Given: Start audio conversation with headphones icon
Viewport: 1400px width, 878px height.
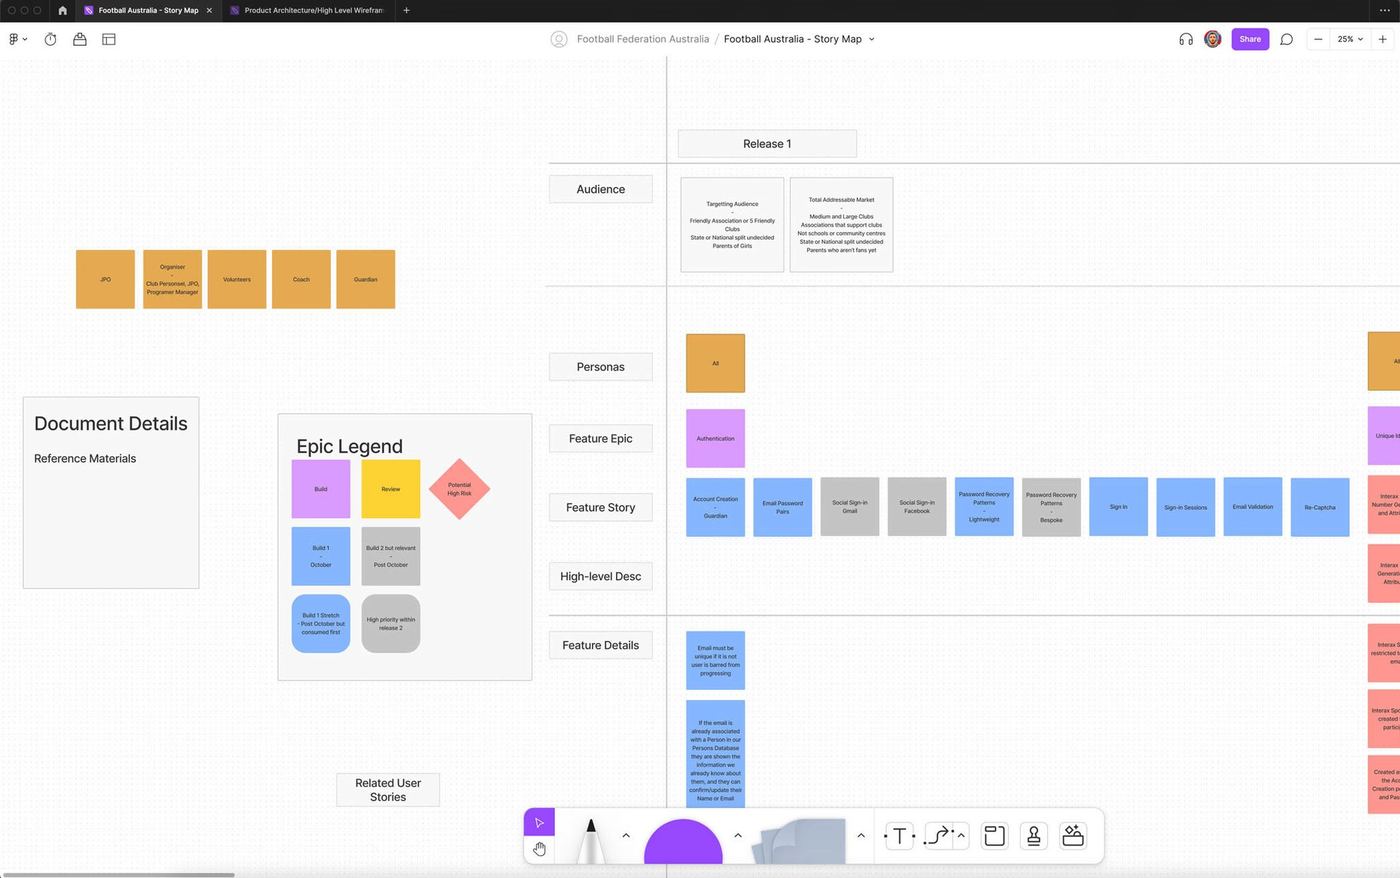Looking at the screenshot, I should tap(1186, 39).
